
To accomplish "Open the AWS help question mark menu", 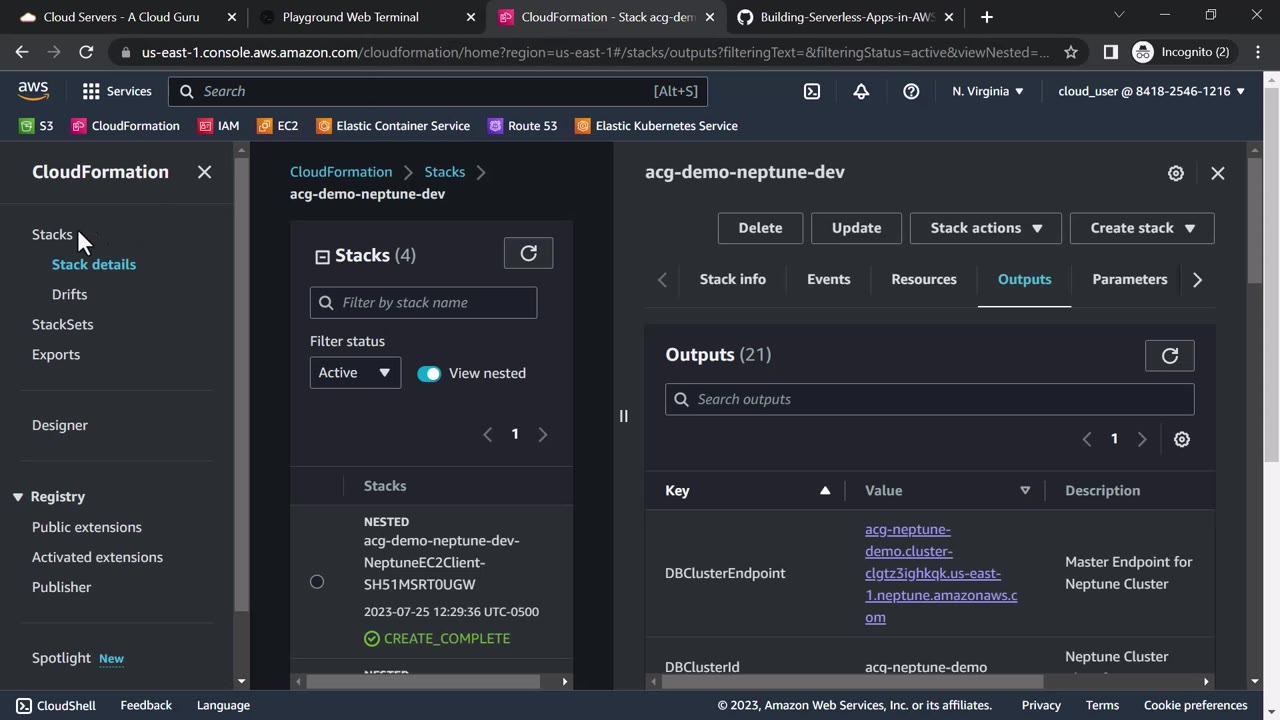I will click(911, 91).
